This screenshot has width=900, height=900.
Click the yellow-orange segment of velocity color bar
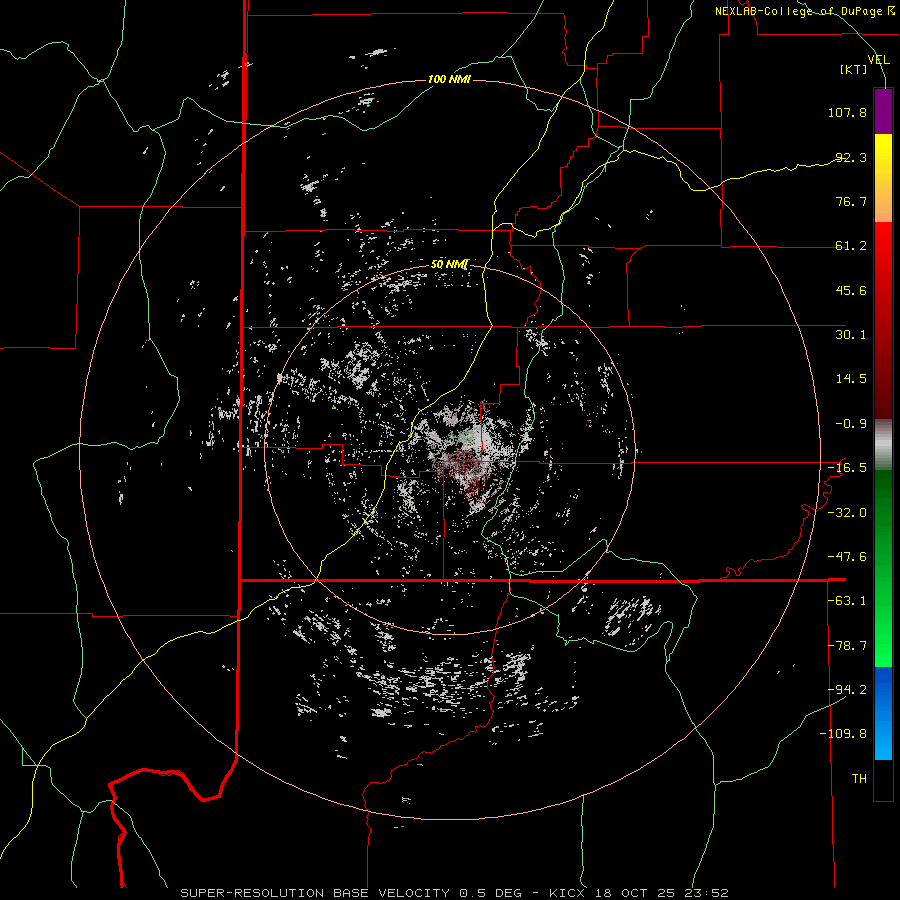(x=883, y=178)
